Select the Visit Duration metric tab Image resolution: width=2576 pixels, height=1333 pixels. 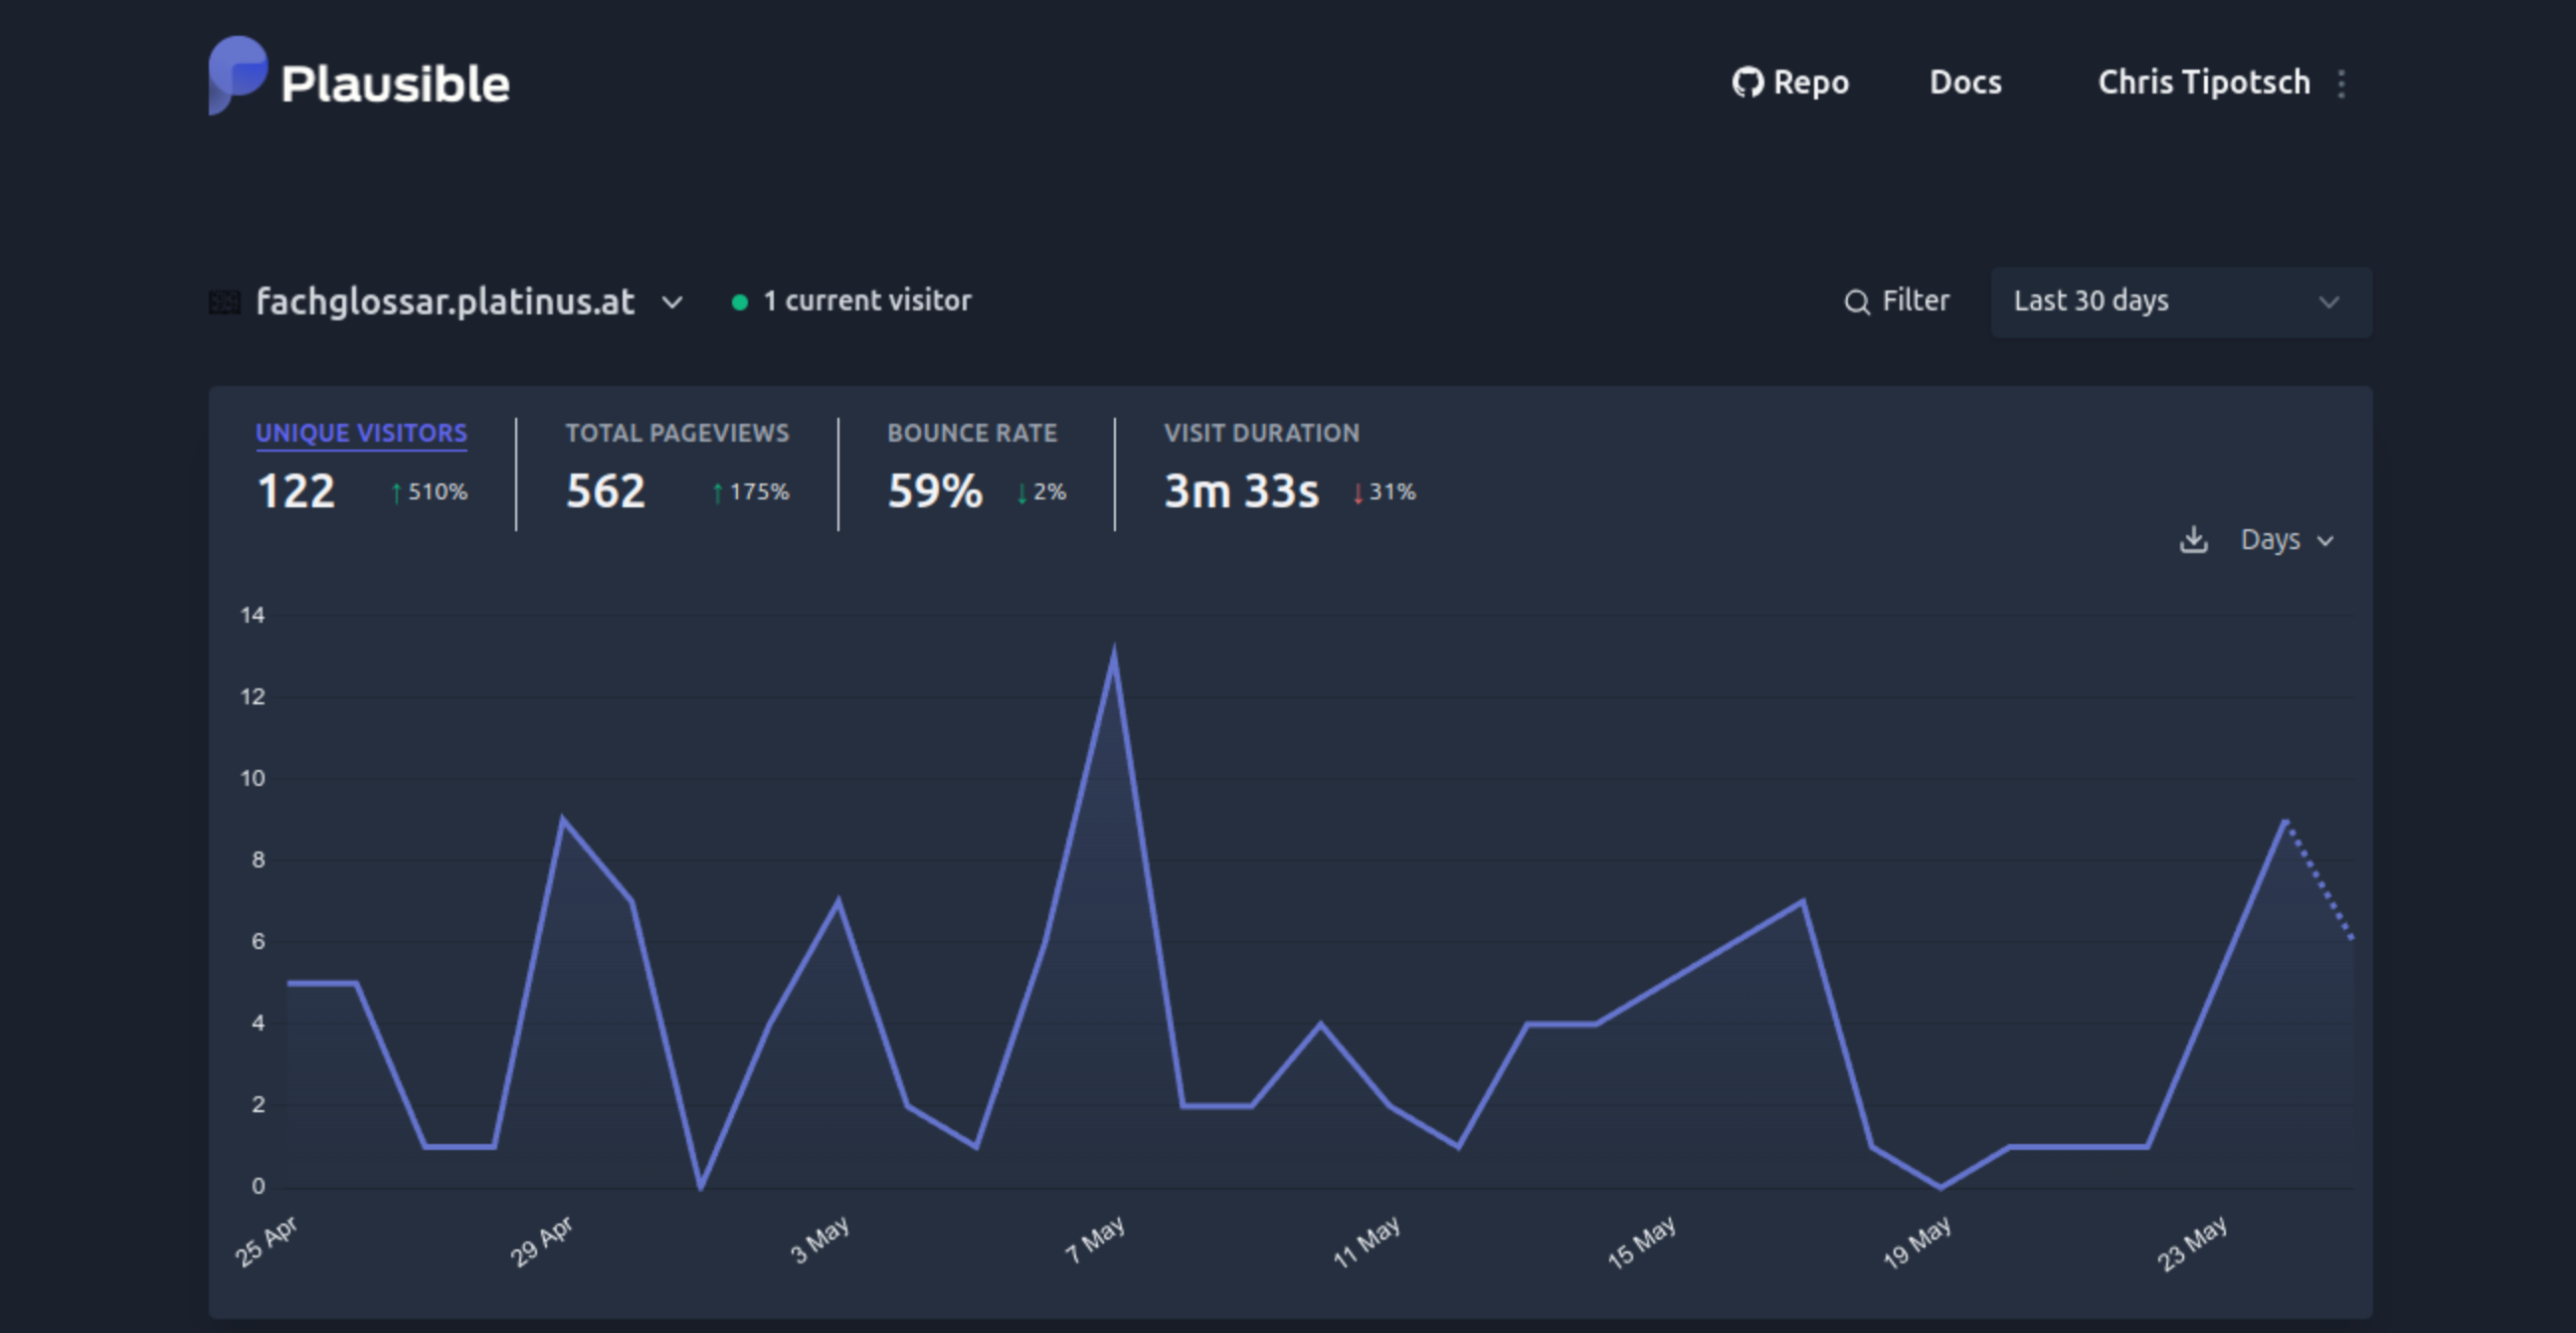pyautogui.click(x=1261, y=433)
